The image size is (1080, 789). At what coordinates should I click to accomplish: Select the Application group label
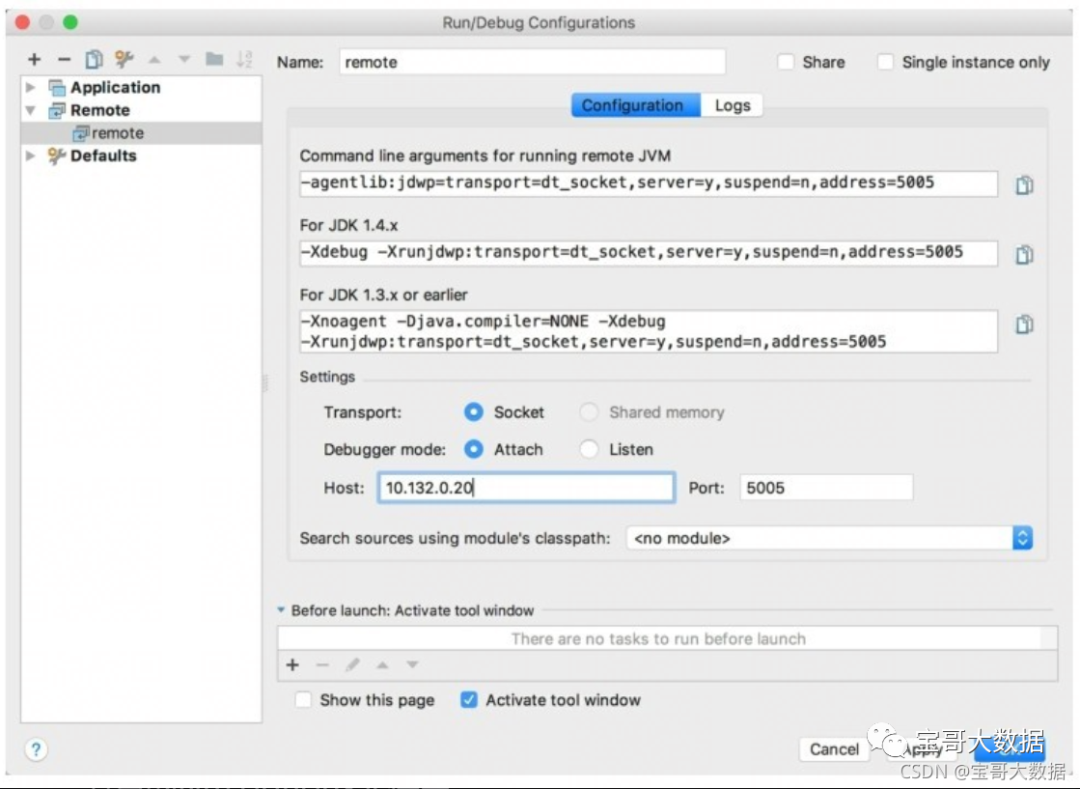(115, 87)
